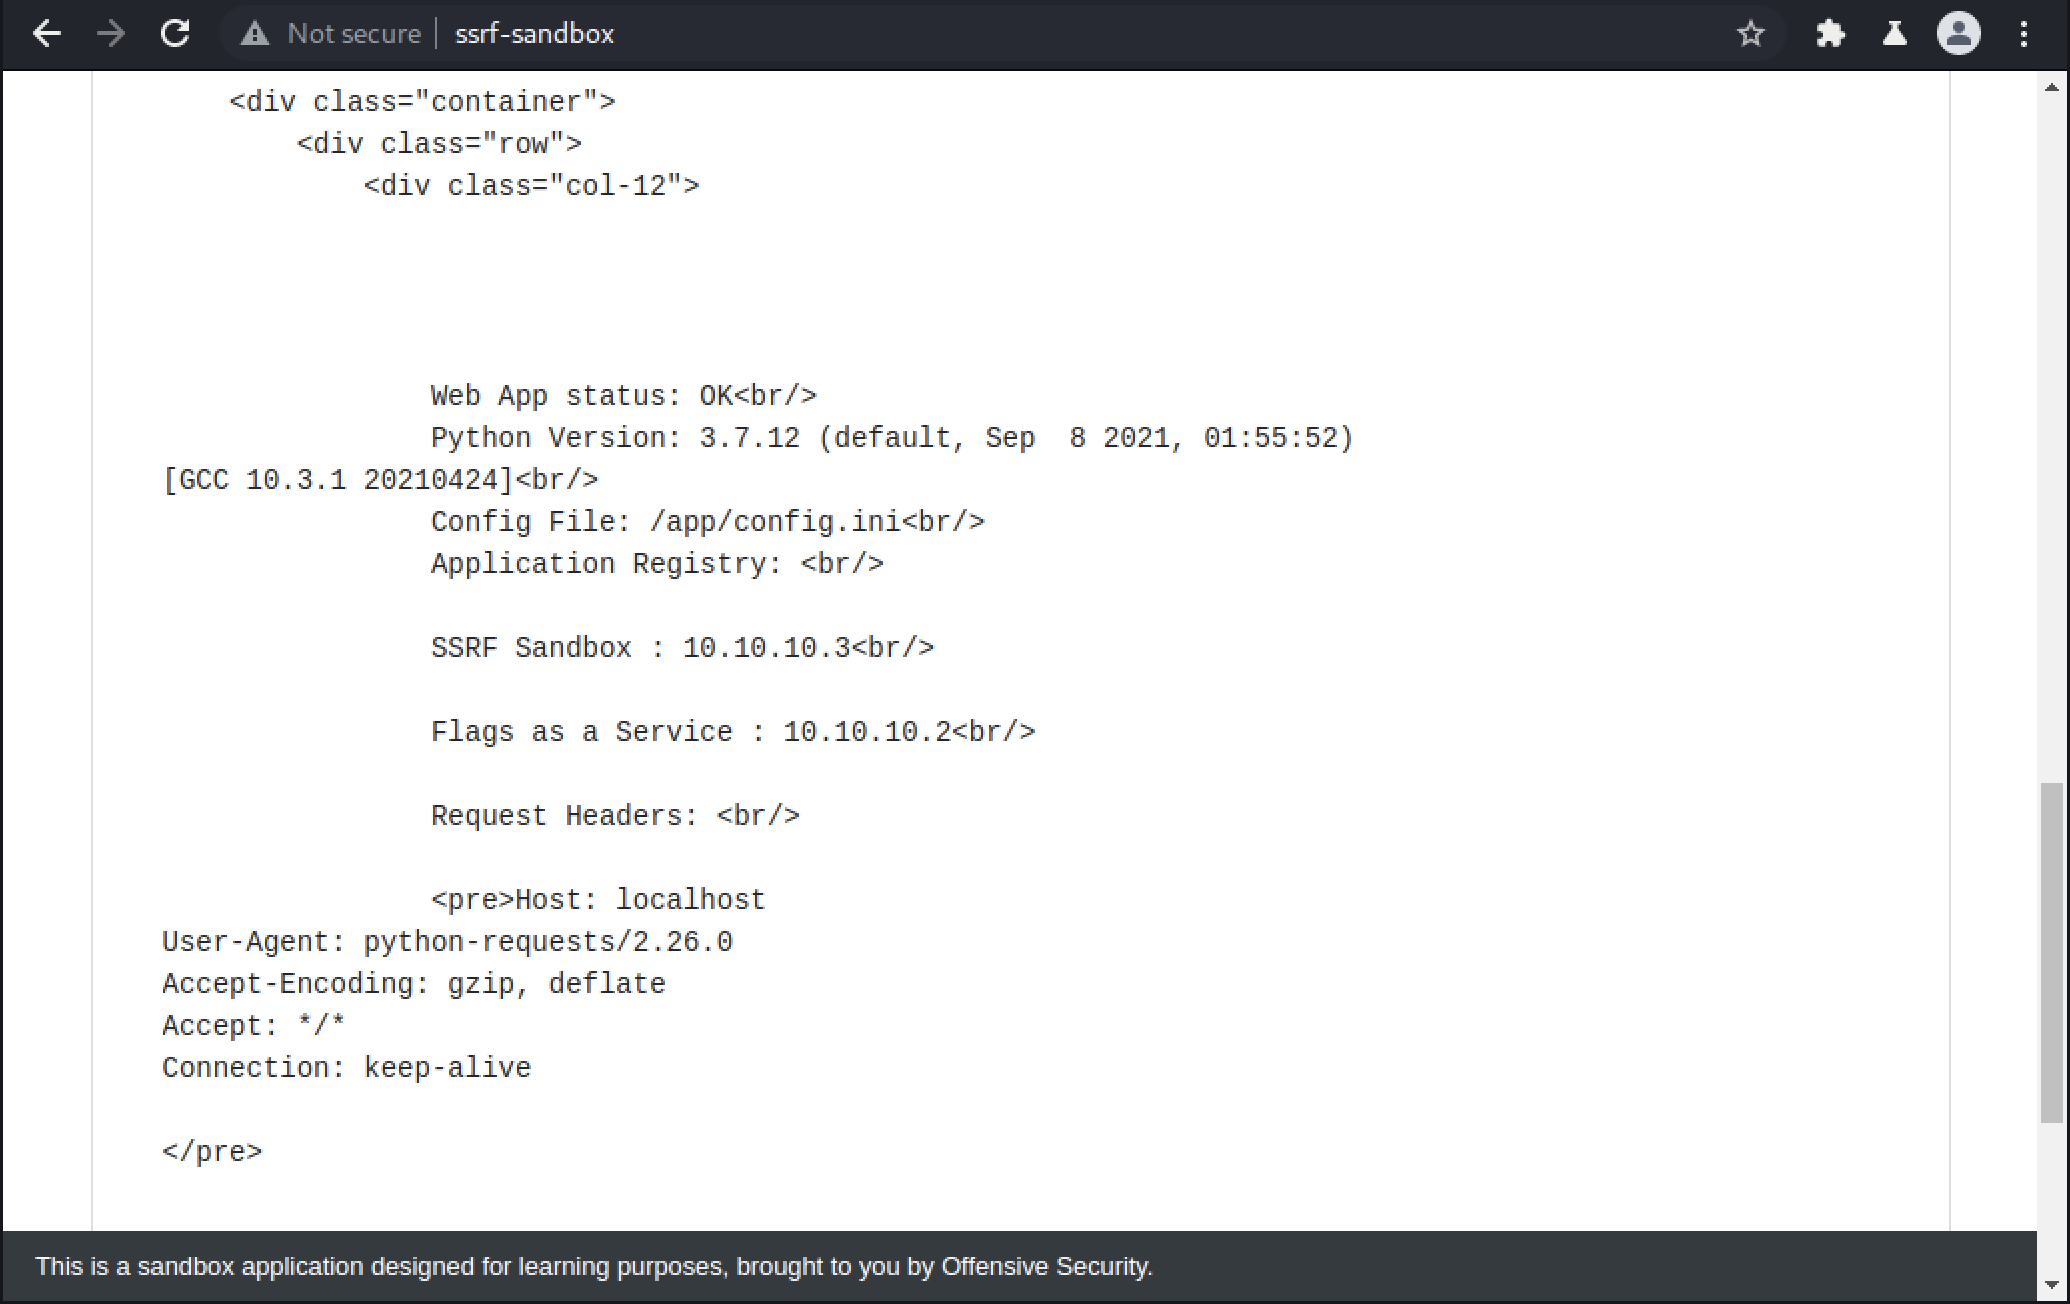Click the Forward navigation arrow
The image size is (2070, 1304).
[x=111, y=34]
